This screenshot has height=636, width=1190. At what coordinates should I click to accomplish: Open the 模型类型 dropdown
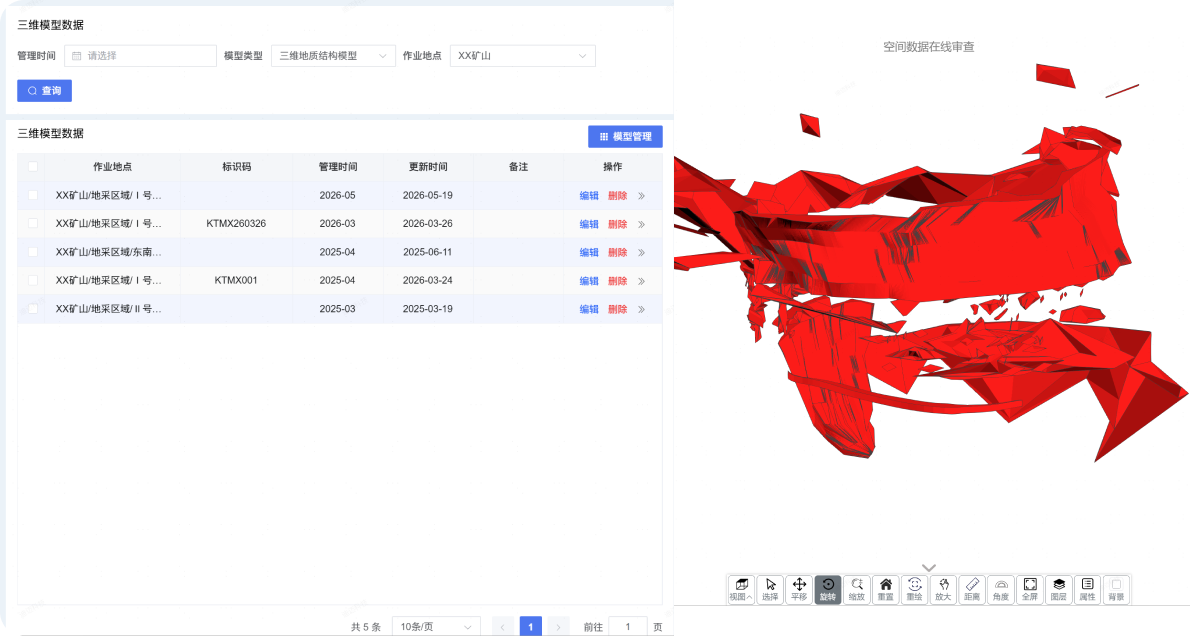(x=333, y=56)
